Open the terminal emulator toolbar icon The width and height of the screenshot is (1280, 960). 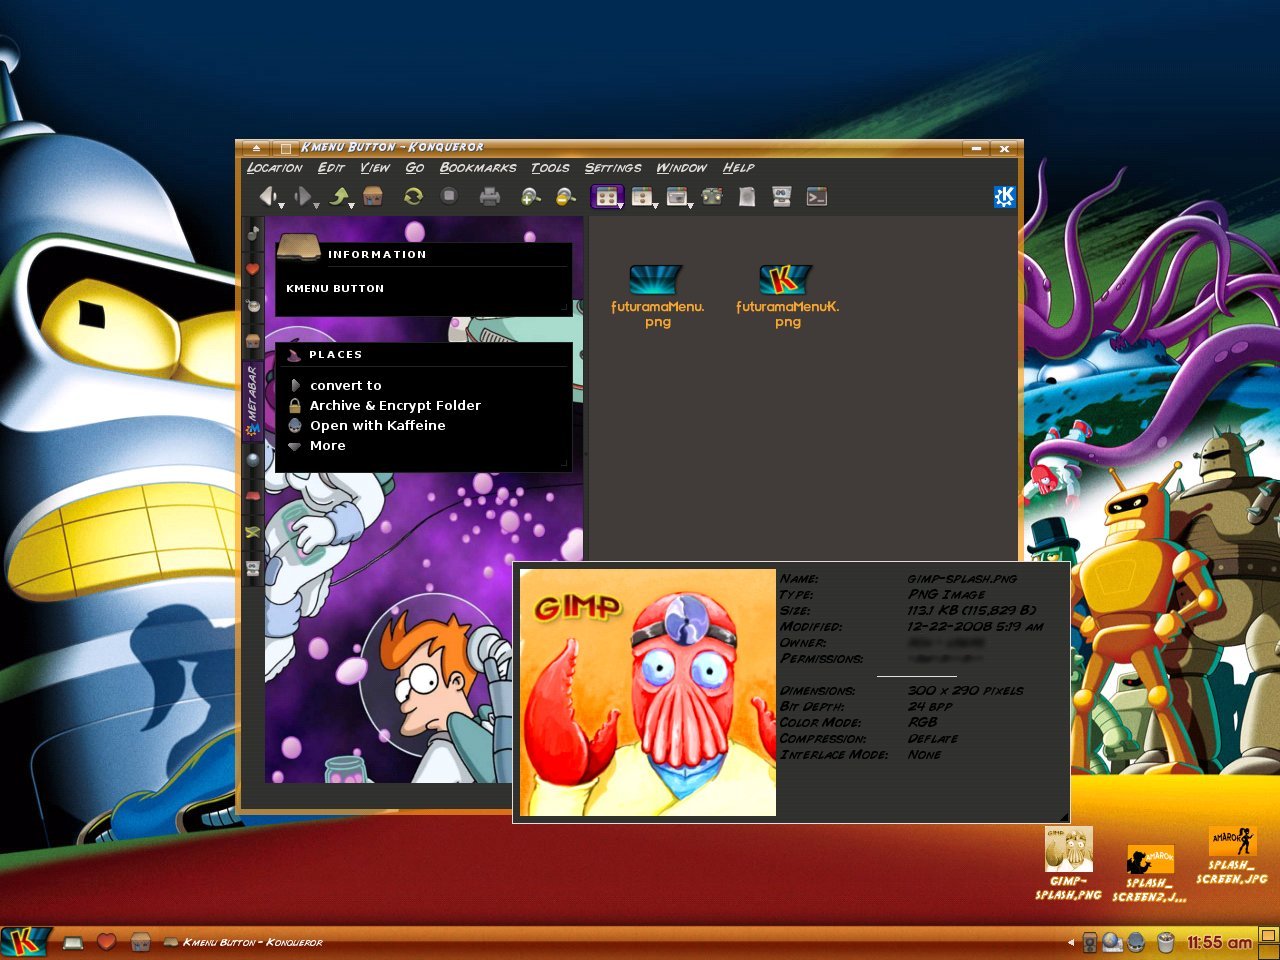pos(817,196)
